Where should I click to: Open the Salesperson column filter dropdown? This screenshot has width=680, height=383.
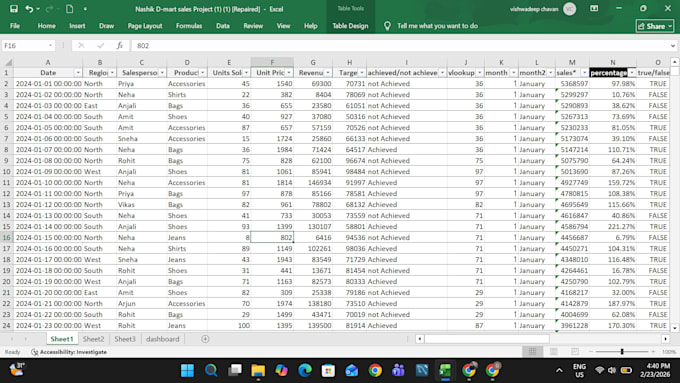(162, 72)
